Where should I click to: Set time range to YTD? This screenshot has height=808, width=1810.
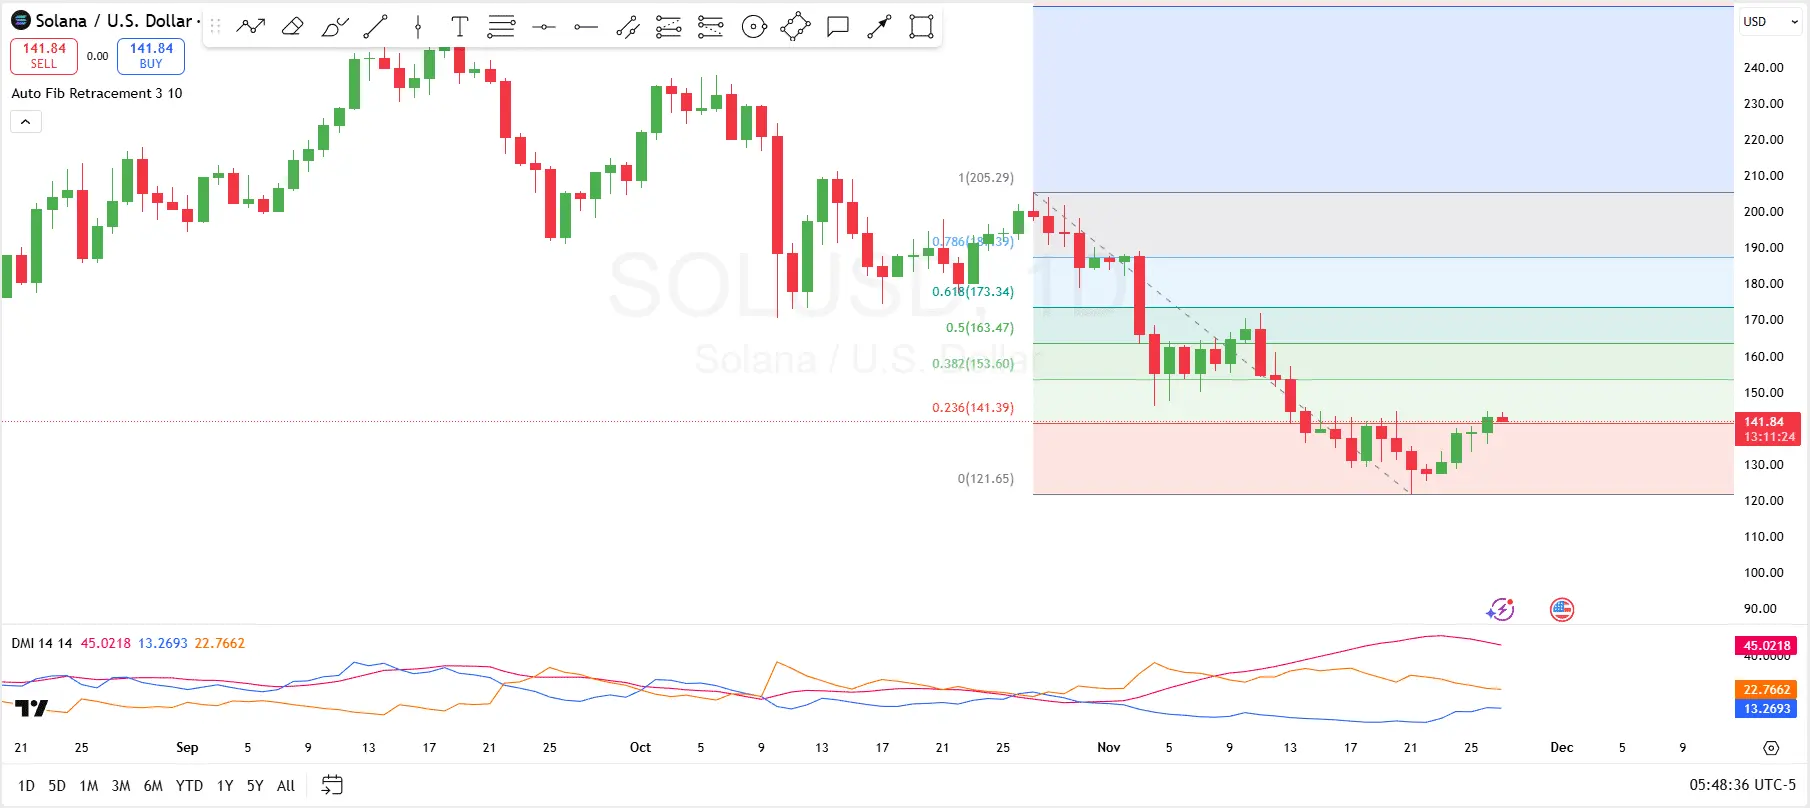click(x=189, y=786)
